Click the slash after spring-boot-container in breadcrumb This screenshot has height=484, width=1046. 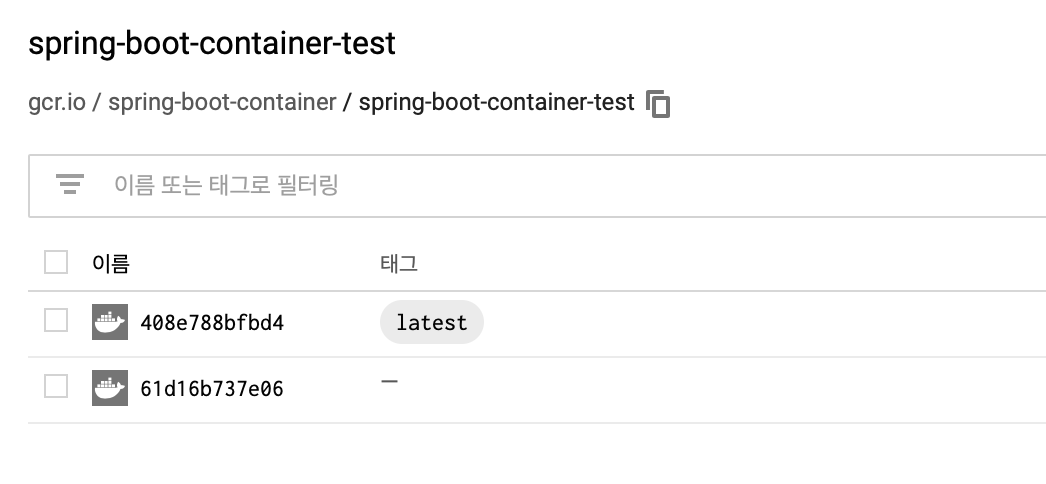(347, 103)
